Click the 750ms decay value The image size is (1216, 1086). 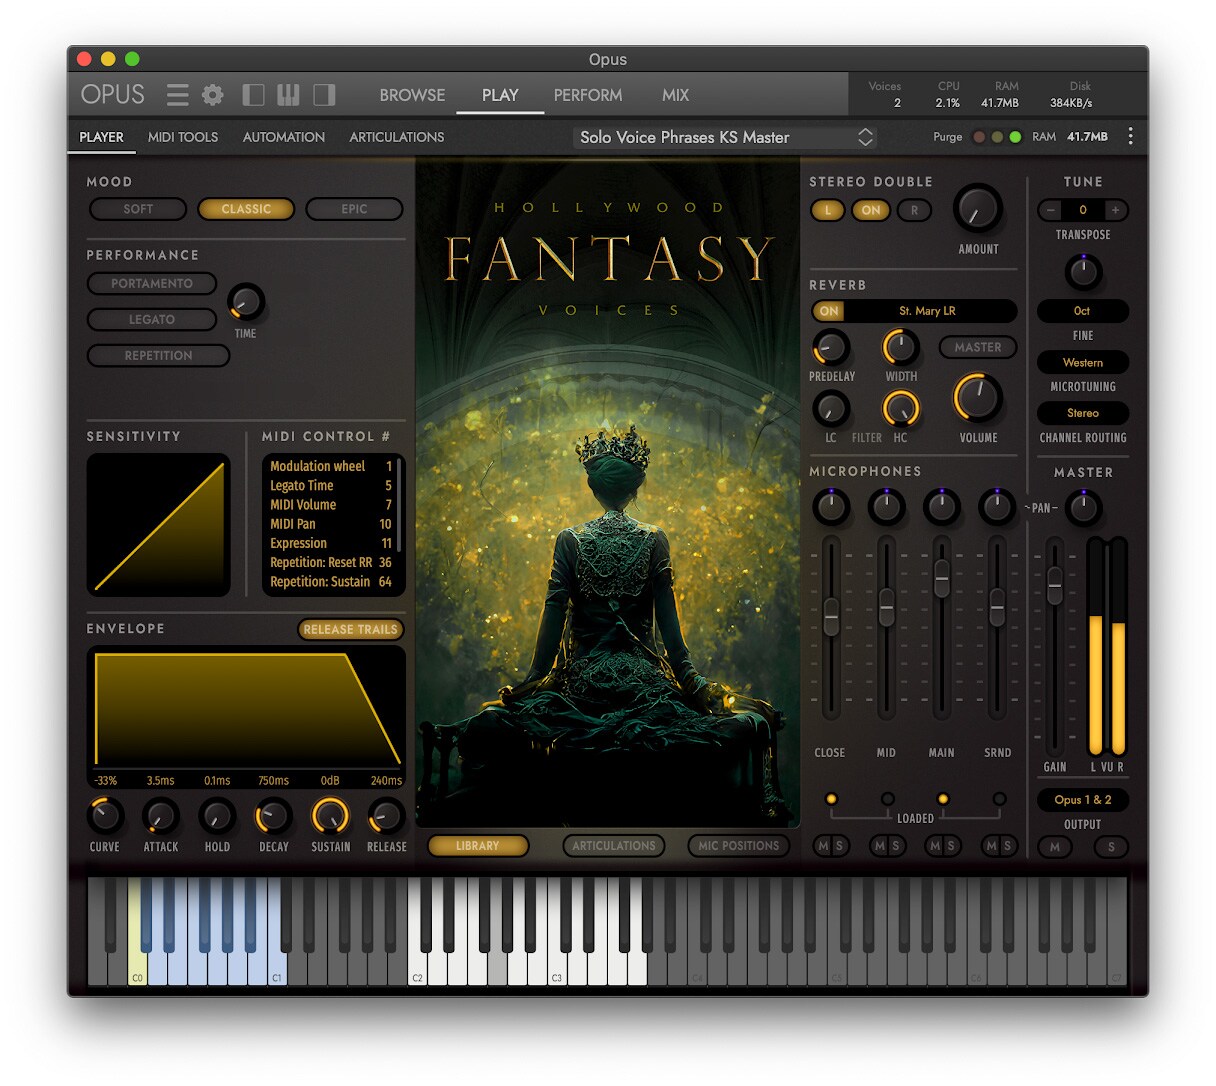tap(273, 781)
